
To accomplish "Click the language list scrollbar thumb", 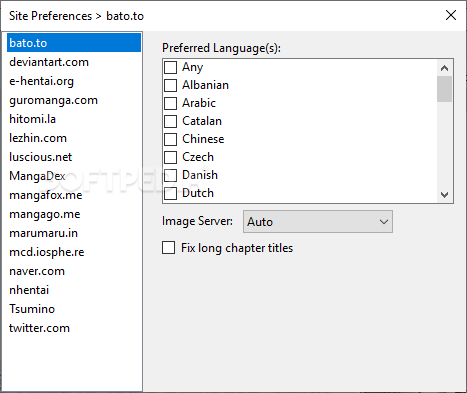I will [444, 89].
